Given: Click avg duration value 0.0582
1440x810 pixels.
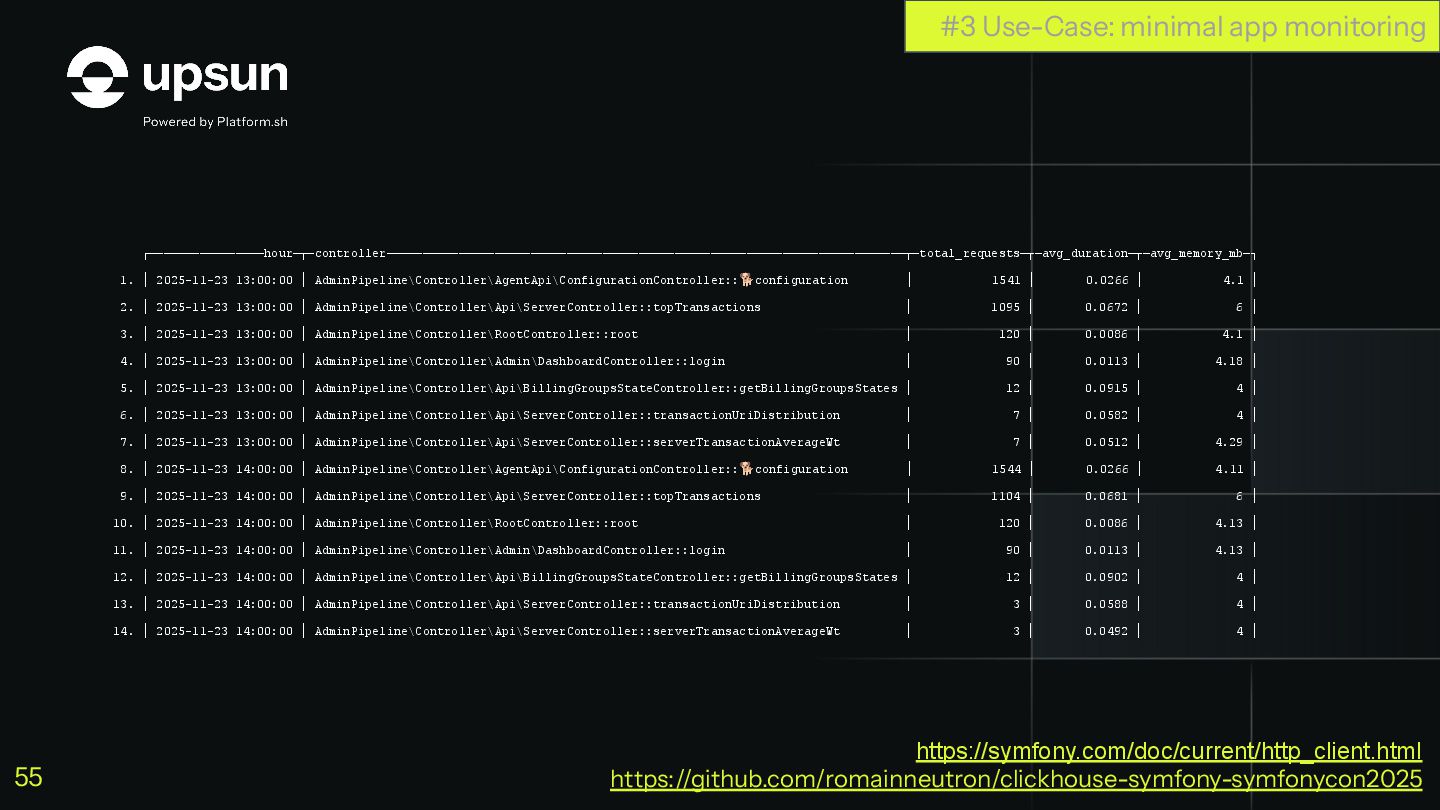Looking at the screenshot, I should pyautogui.click(x=1107, y=415).
